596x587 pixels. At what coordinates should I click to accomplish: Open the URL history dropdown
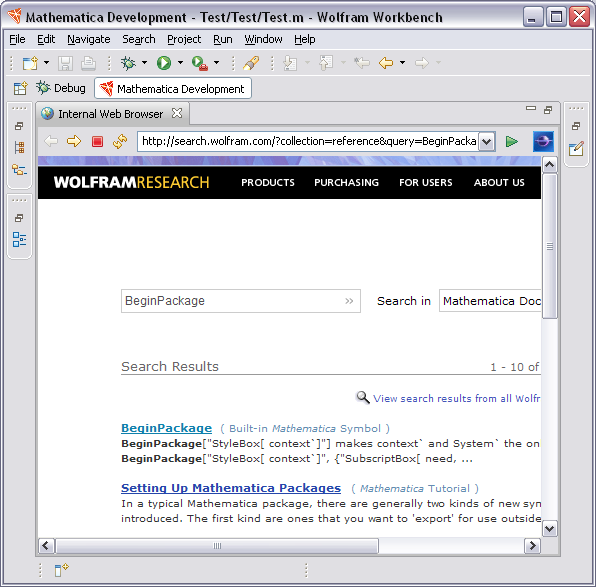[487, 142]
